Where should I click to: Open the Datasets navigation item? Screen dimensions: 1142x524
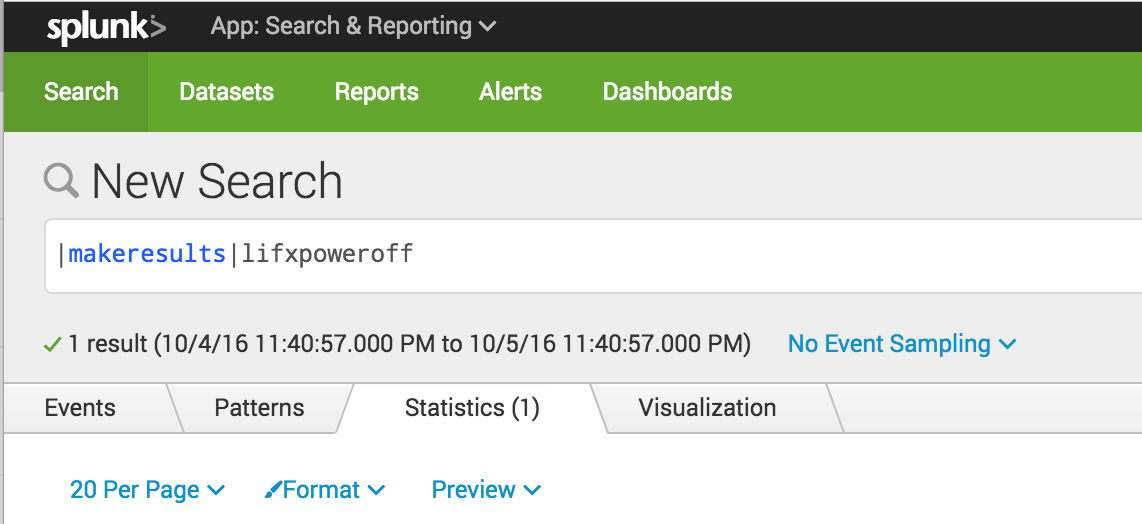click(x=227, y=92)
